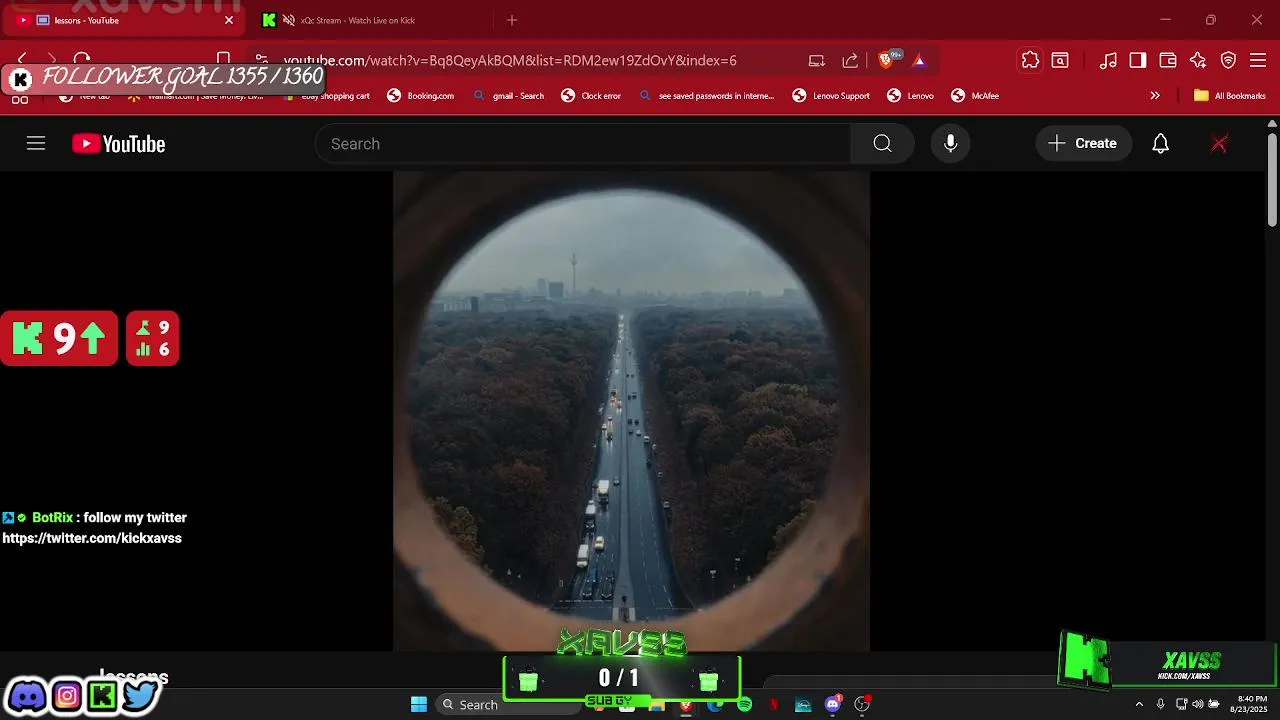Open the All Bookmarks folder
Screen dimensions: 1280x720
(1230, 96)
